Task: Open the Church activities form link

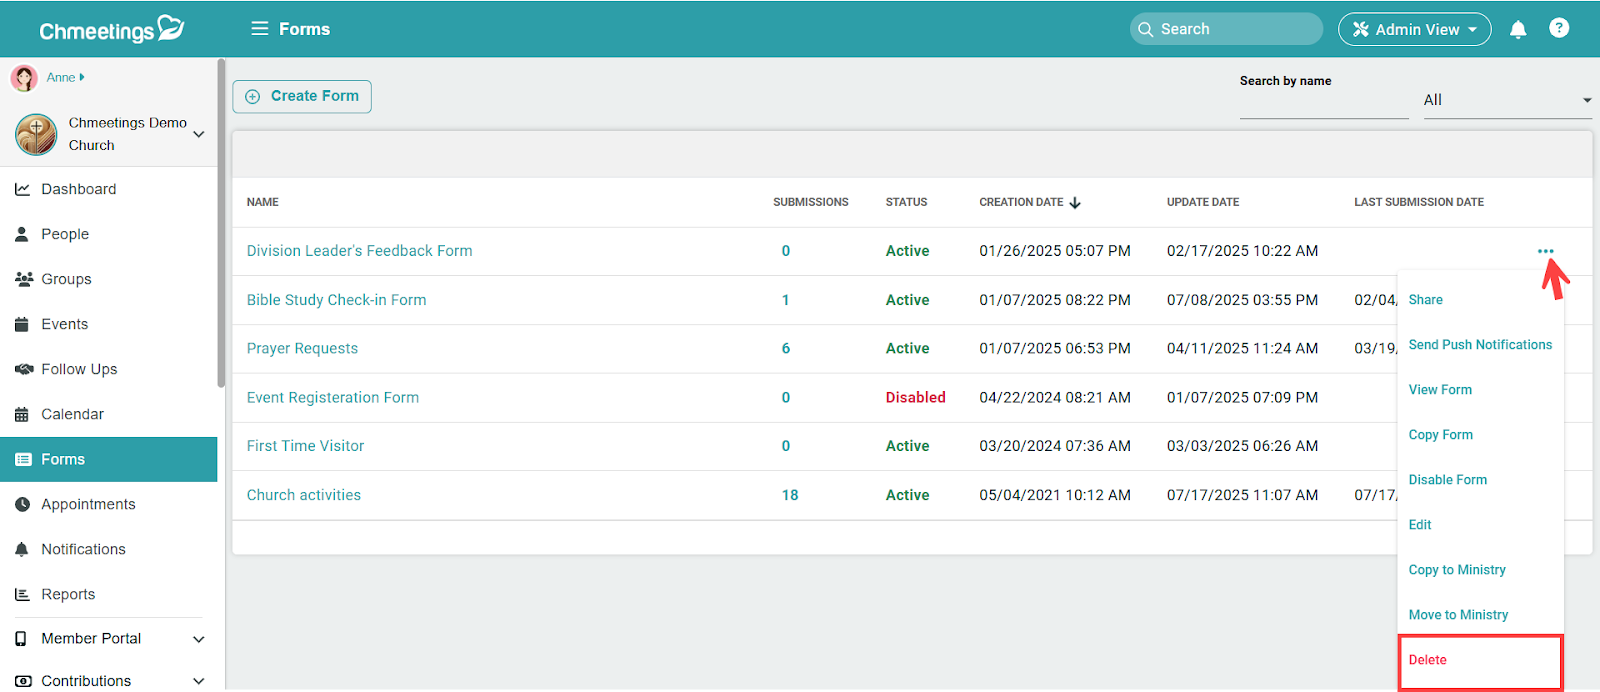Action: [304, 495]
